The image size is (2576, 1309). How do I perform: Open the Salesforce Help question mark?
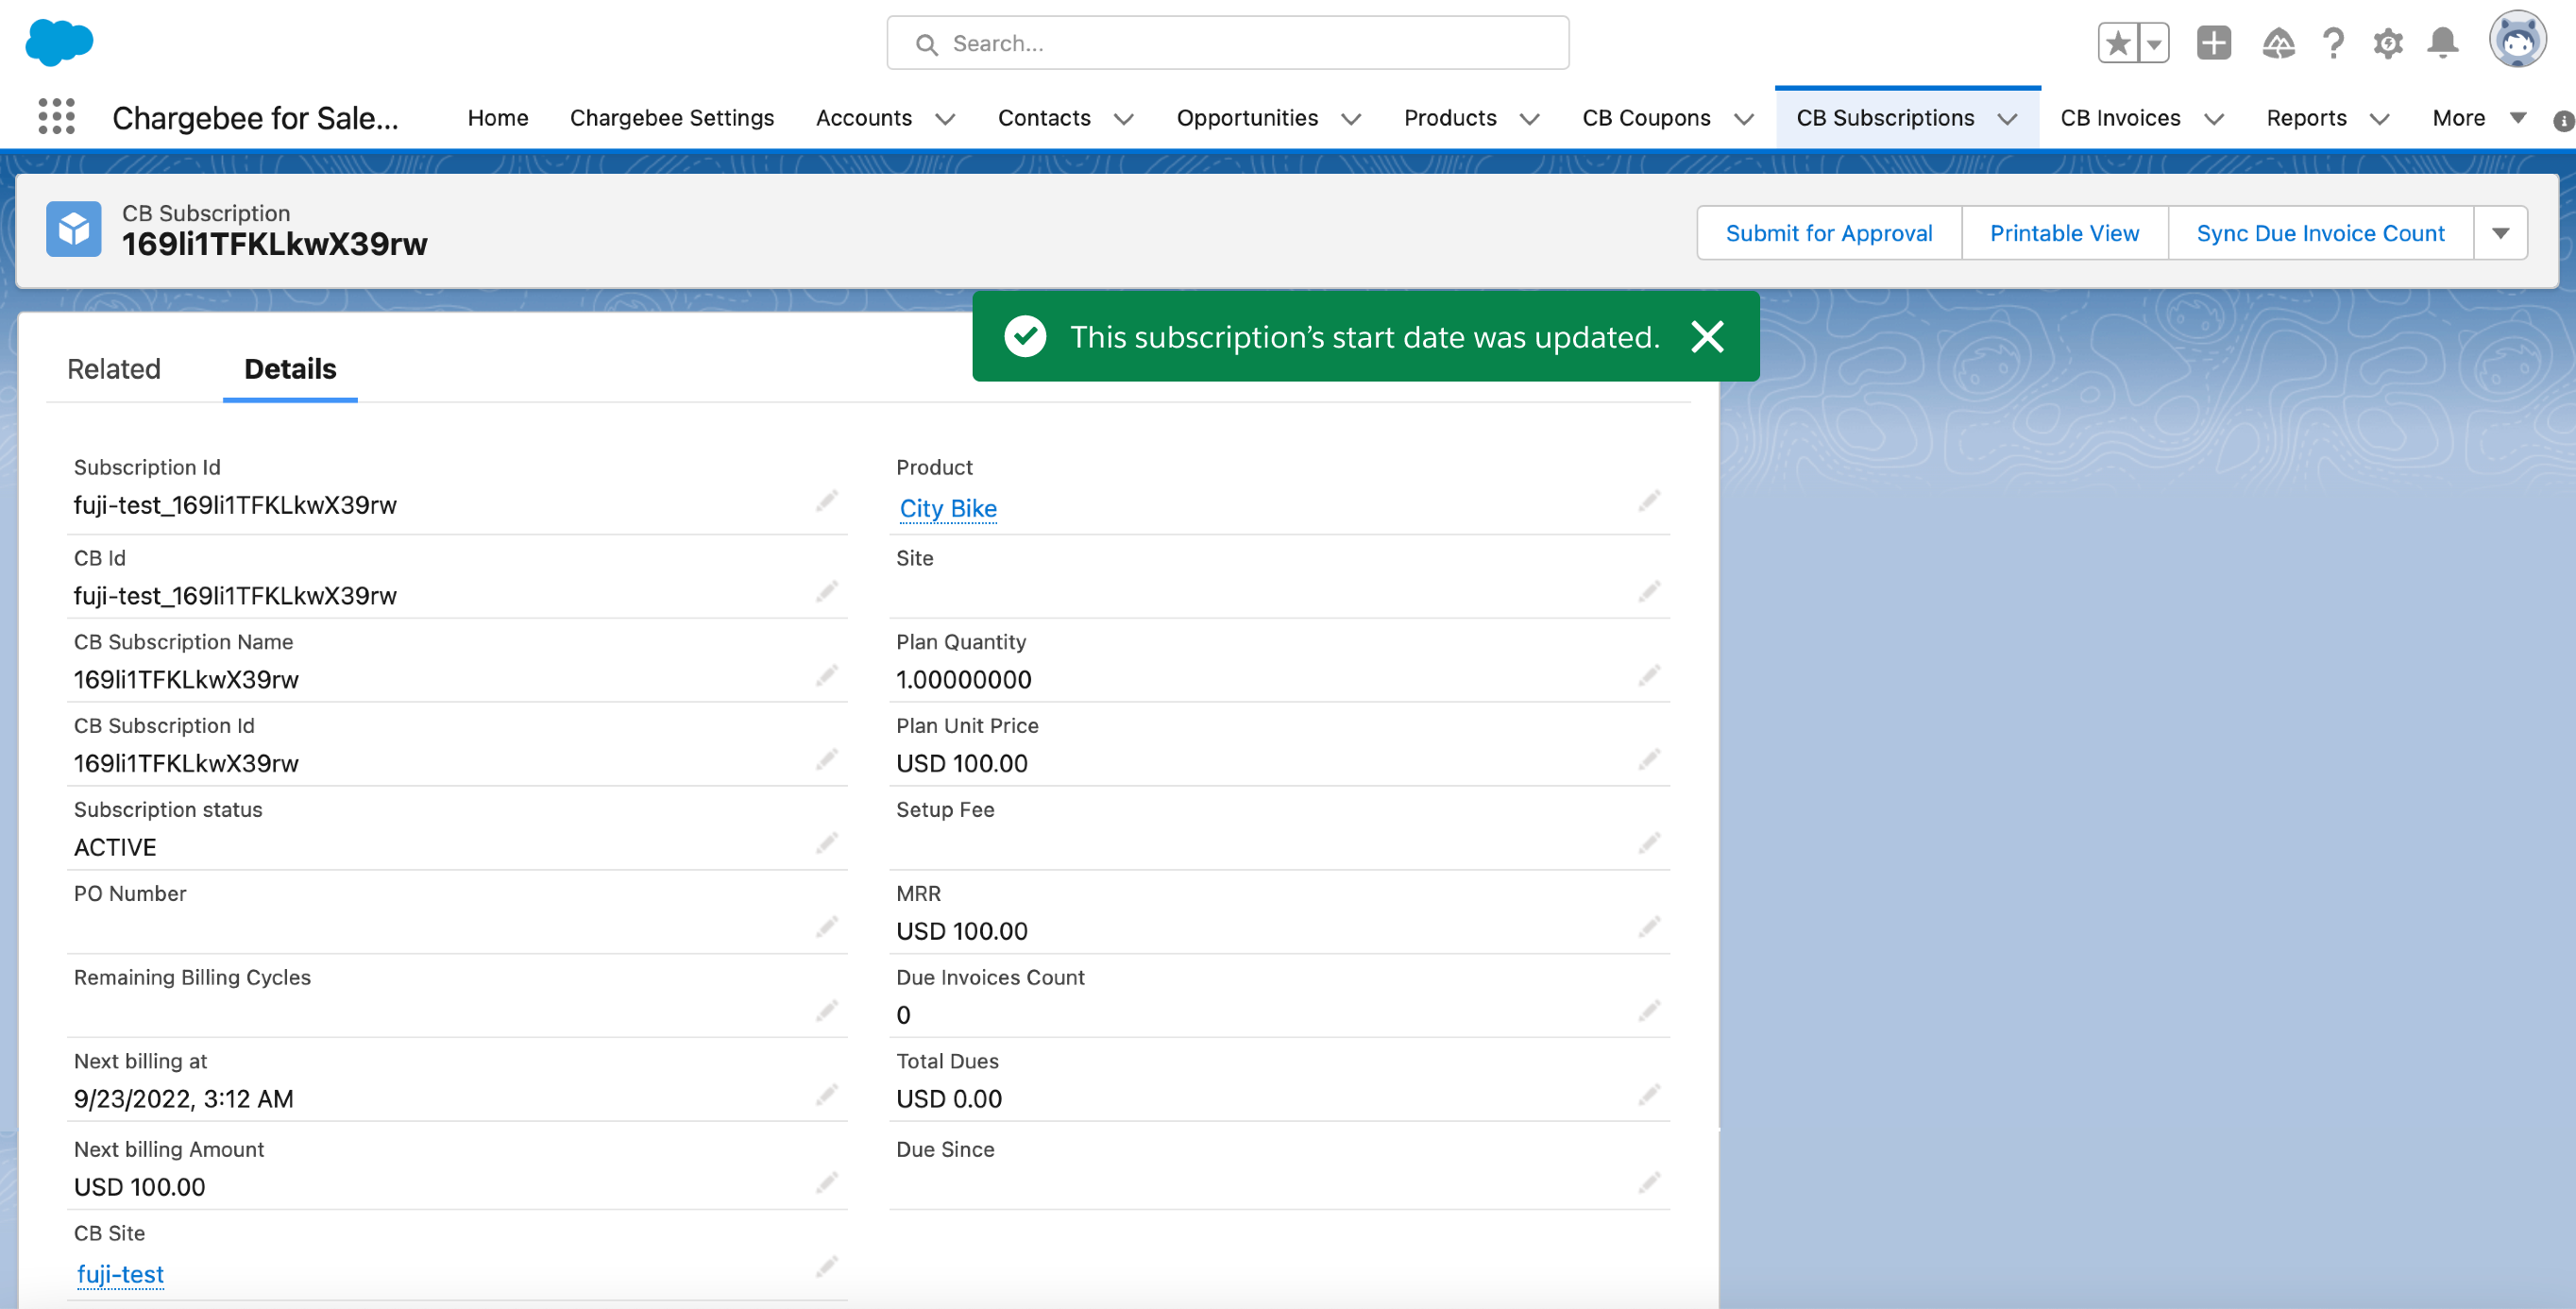click(x=2333, y=43)
